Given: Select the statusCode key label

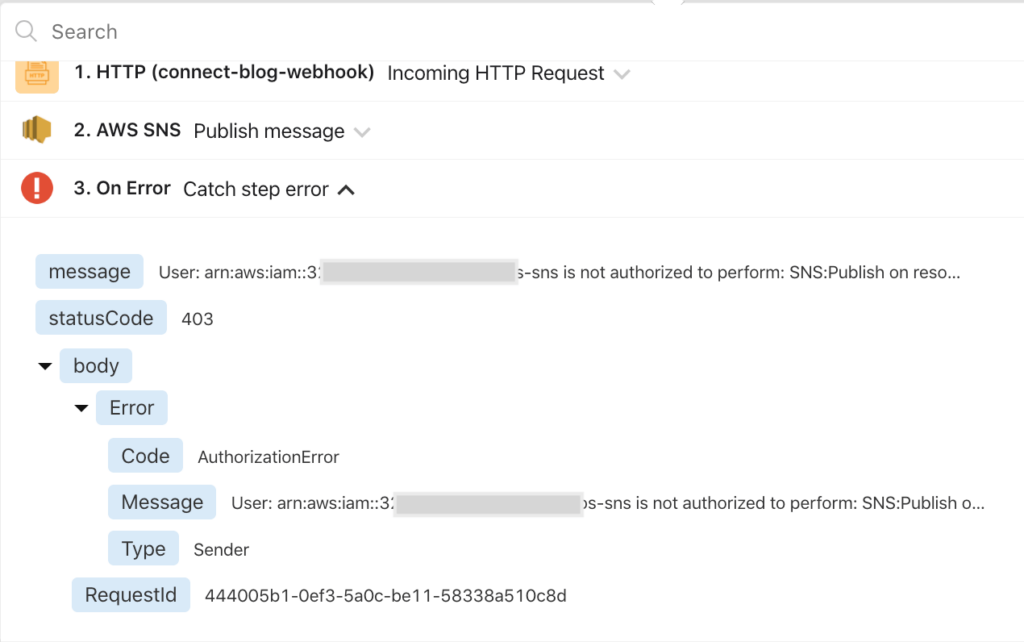Looking at the screenshot, I should 100,319.
